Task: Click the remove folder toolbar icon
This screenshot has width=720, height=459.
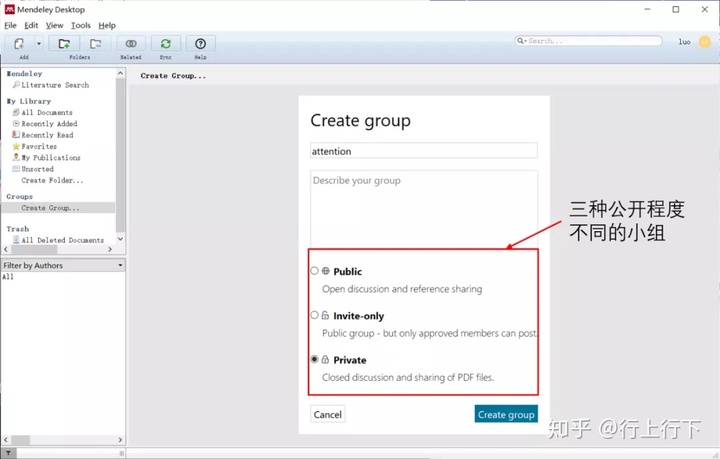Action: (96, 44)
